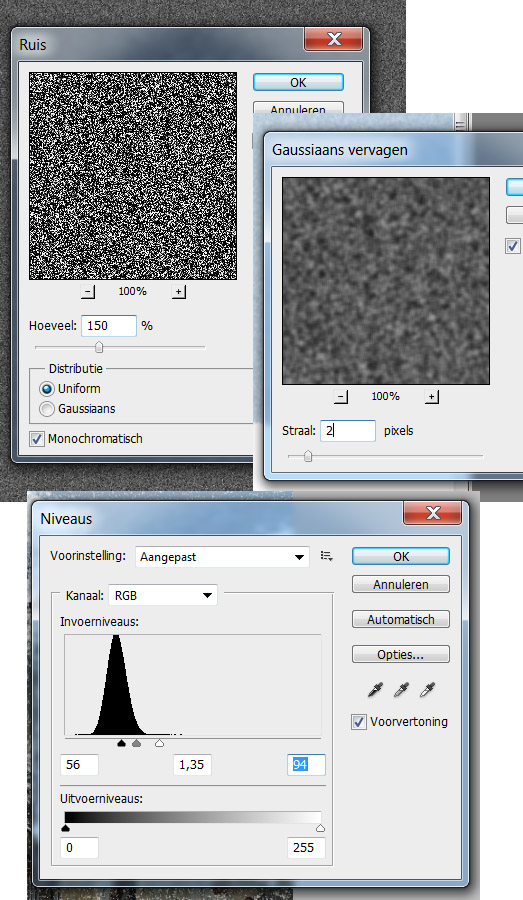Select the Uniform distribution radio button
The width and height of the screenshot is (523, 900).
pos(47,389)
